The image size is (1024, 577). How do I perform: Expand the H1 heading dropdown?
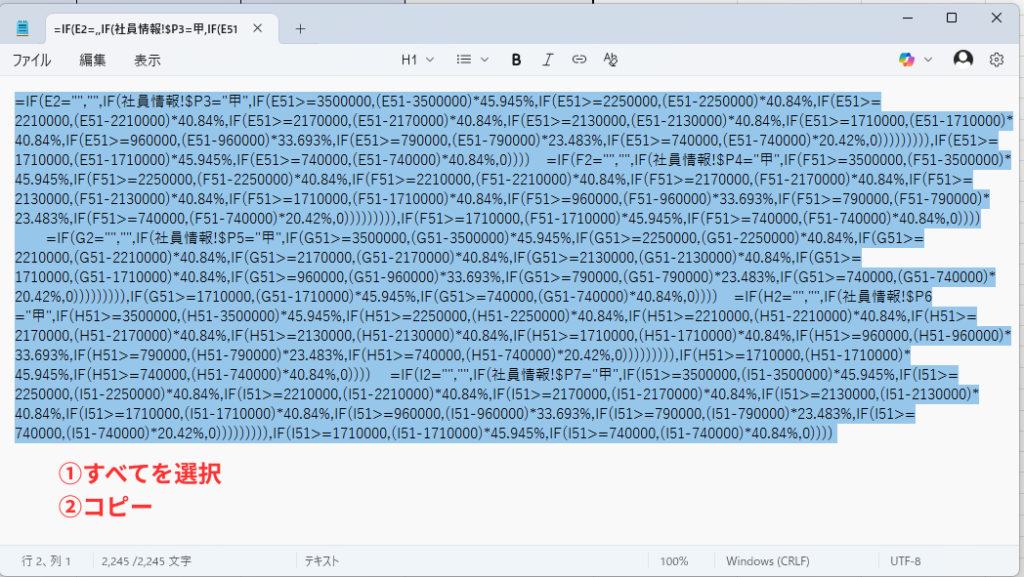click(x=417, y=60)
